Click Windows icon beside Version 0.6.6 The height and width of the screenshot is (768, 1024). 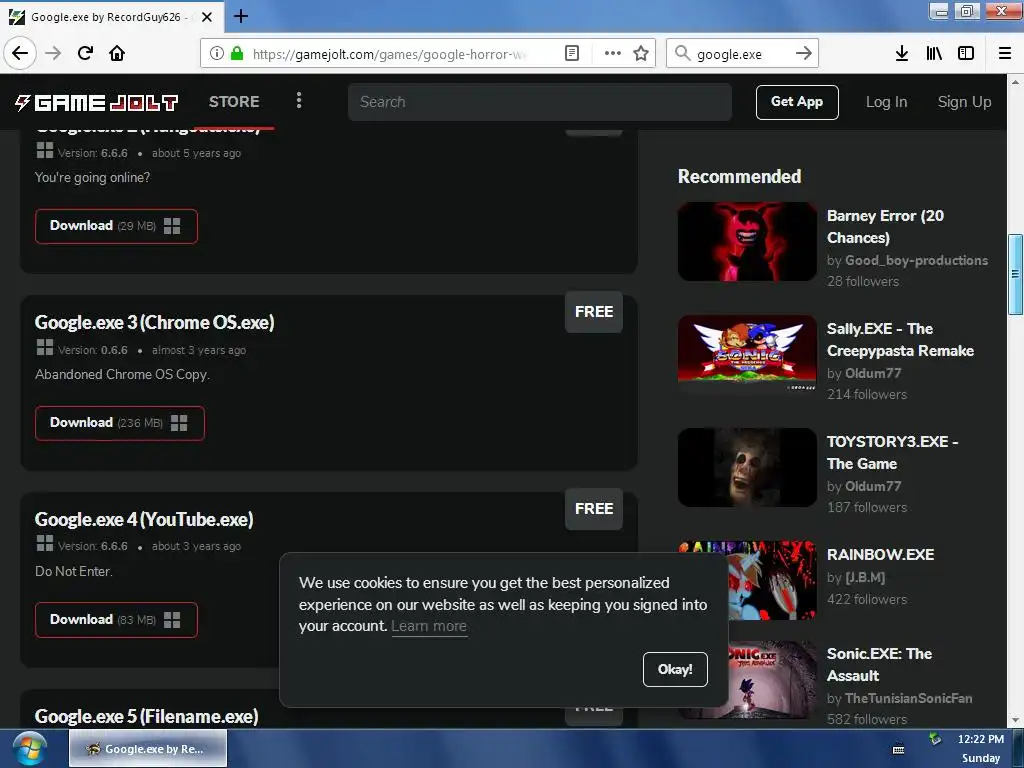point(45,347)
